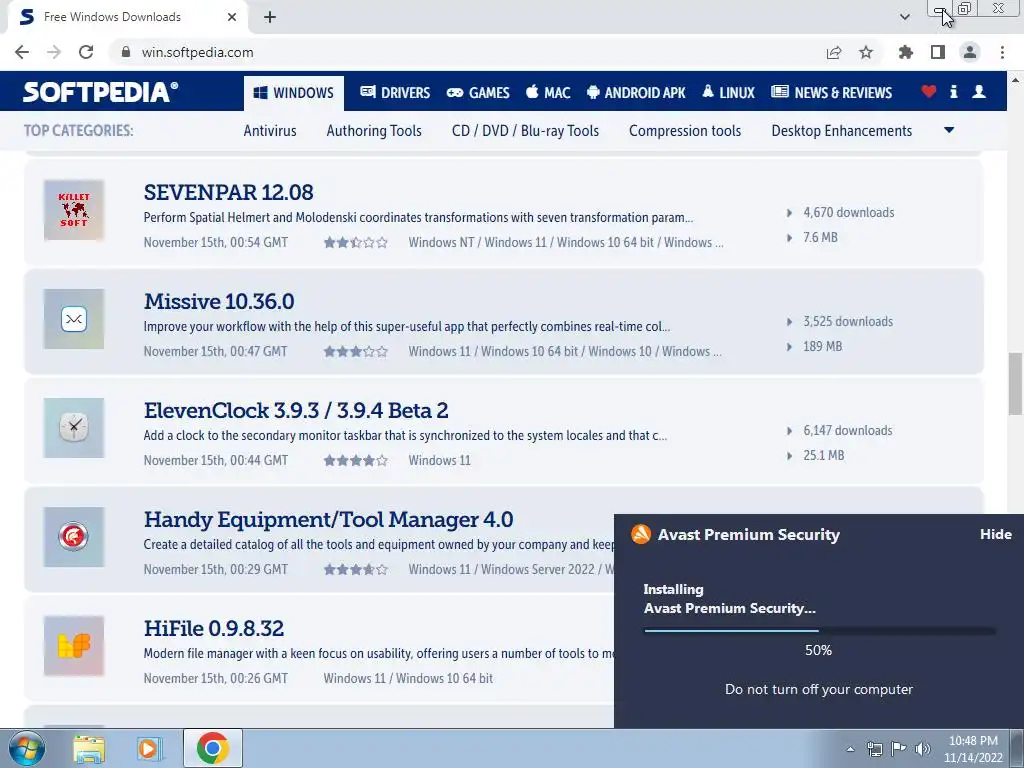
Task: Open the Windows section tab
Action: (x=294, y=93)
